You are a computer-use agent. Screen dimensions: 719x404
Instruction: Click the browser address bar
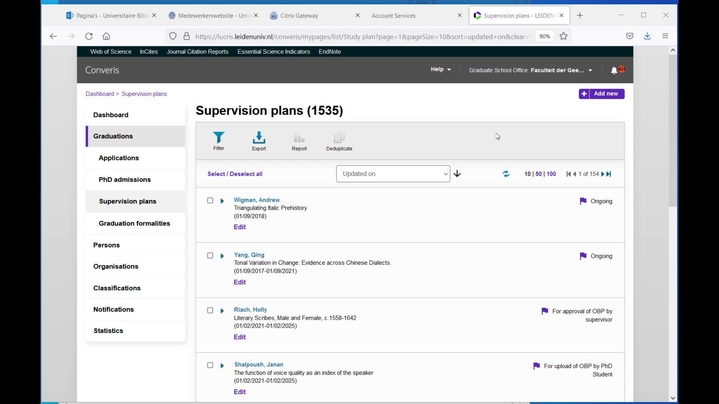(x=360, y=36)
